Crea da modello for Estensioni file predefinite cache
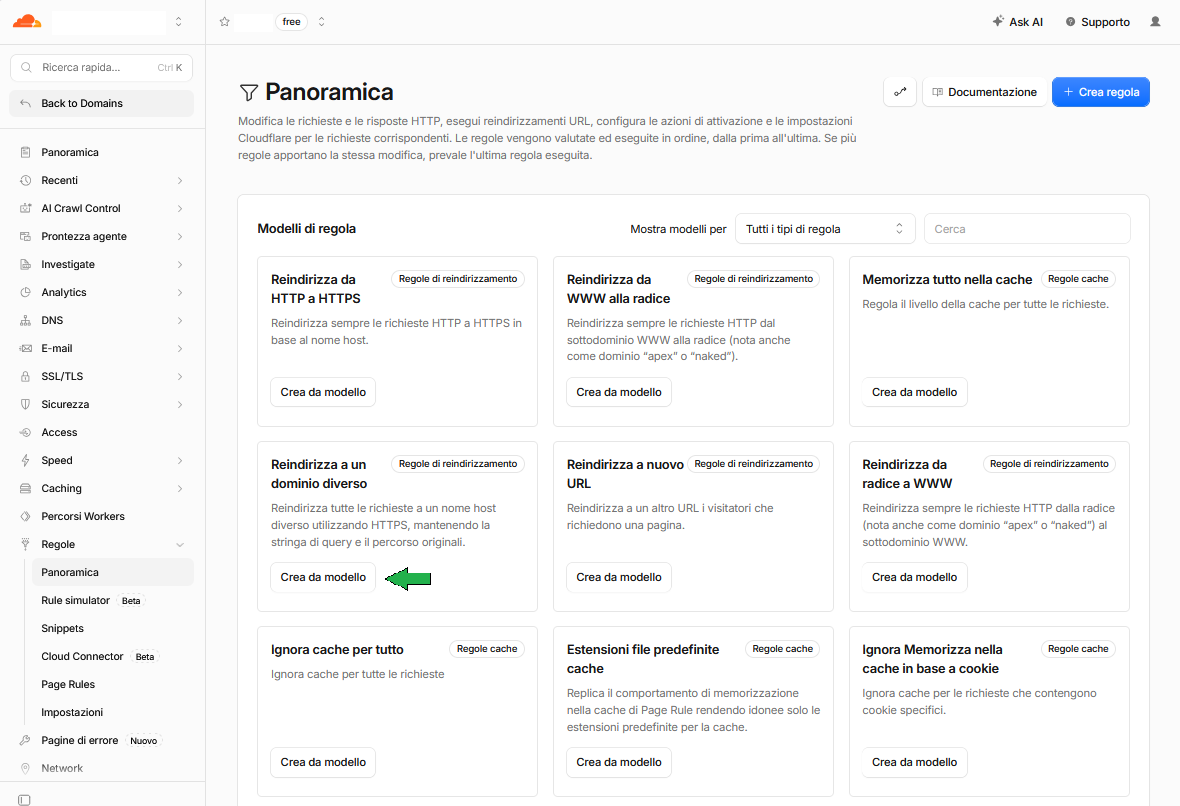 pyautogui.click(x=619, y=762)
